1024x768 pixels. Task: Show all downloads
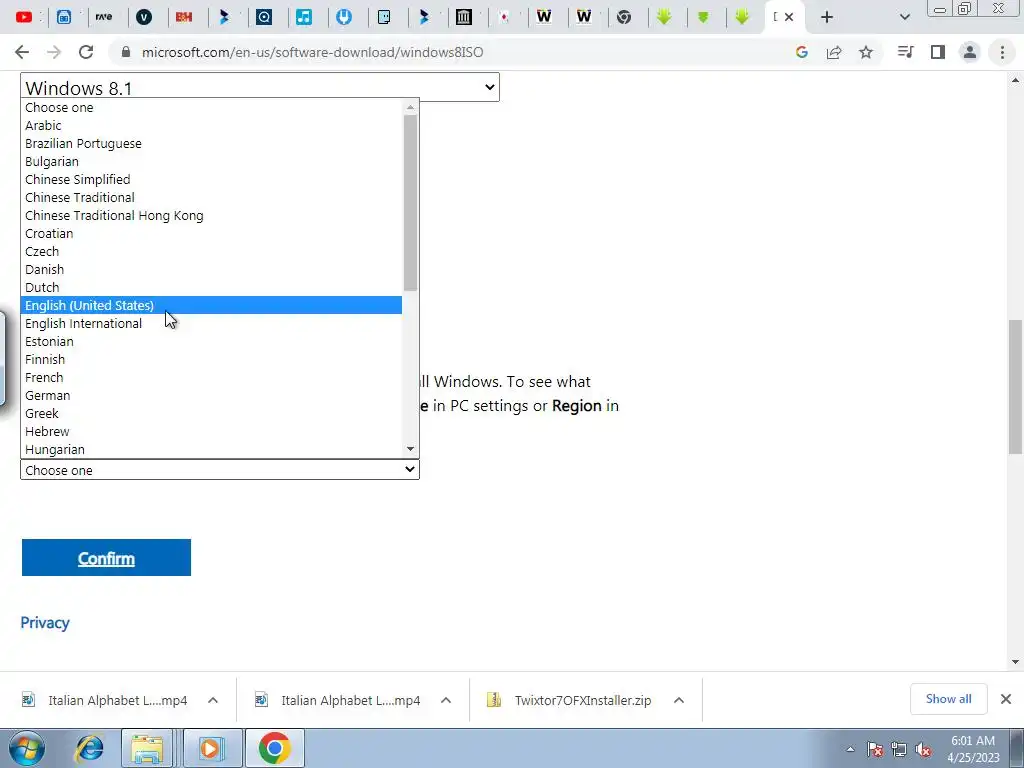click(948, 699)
